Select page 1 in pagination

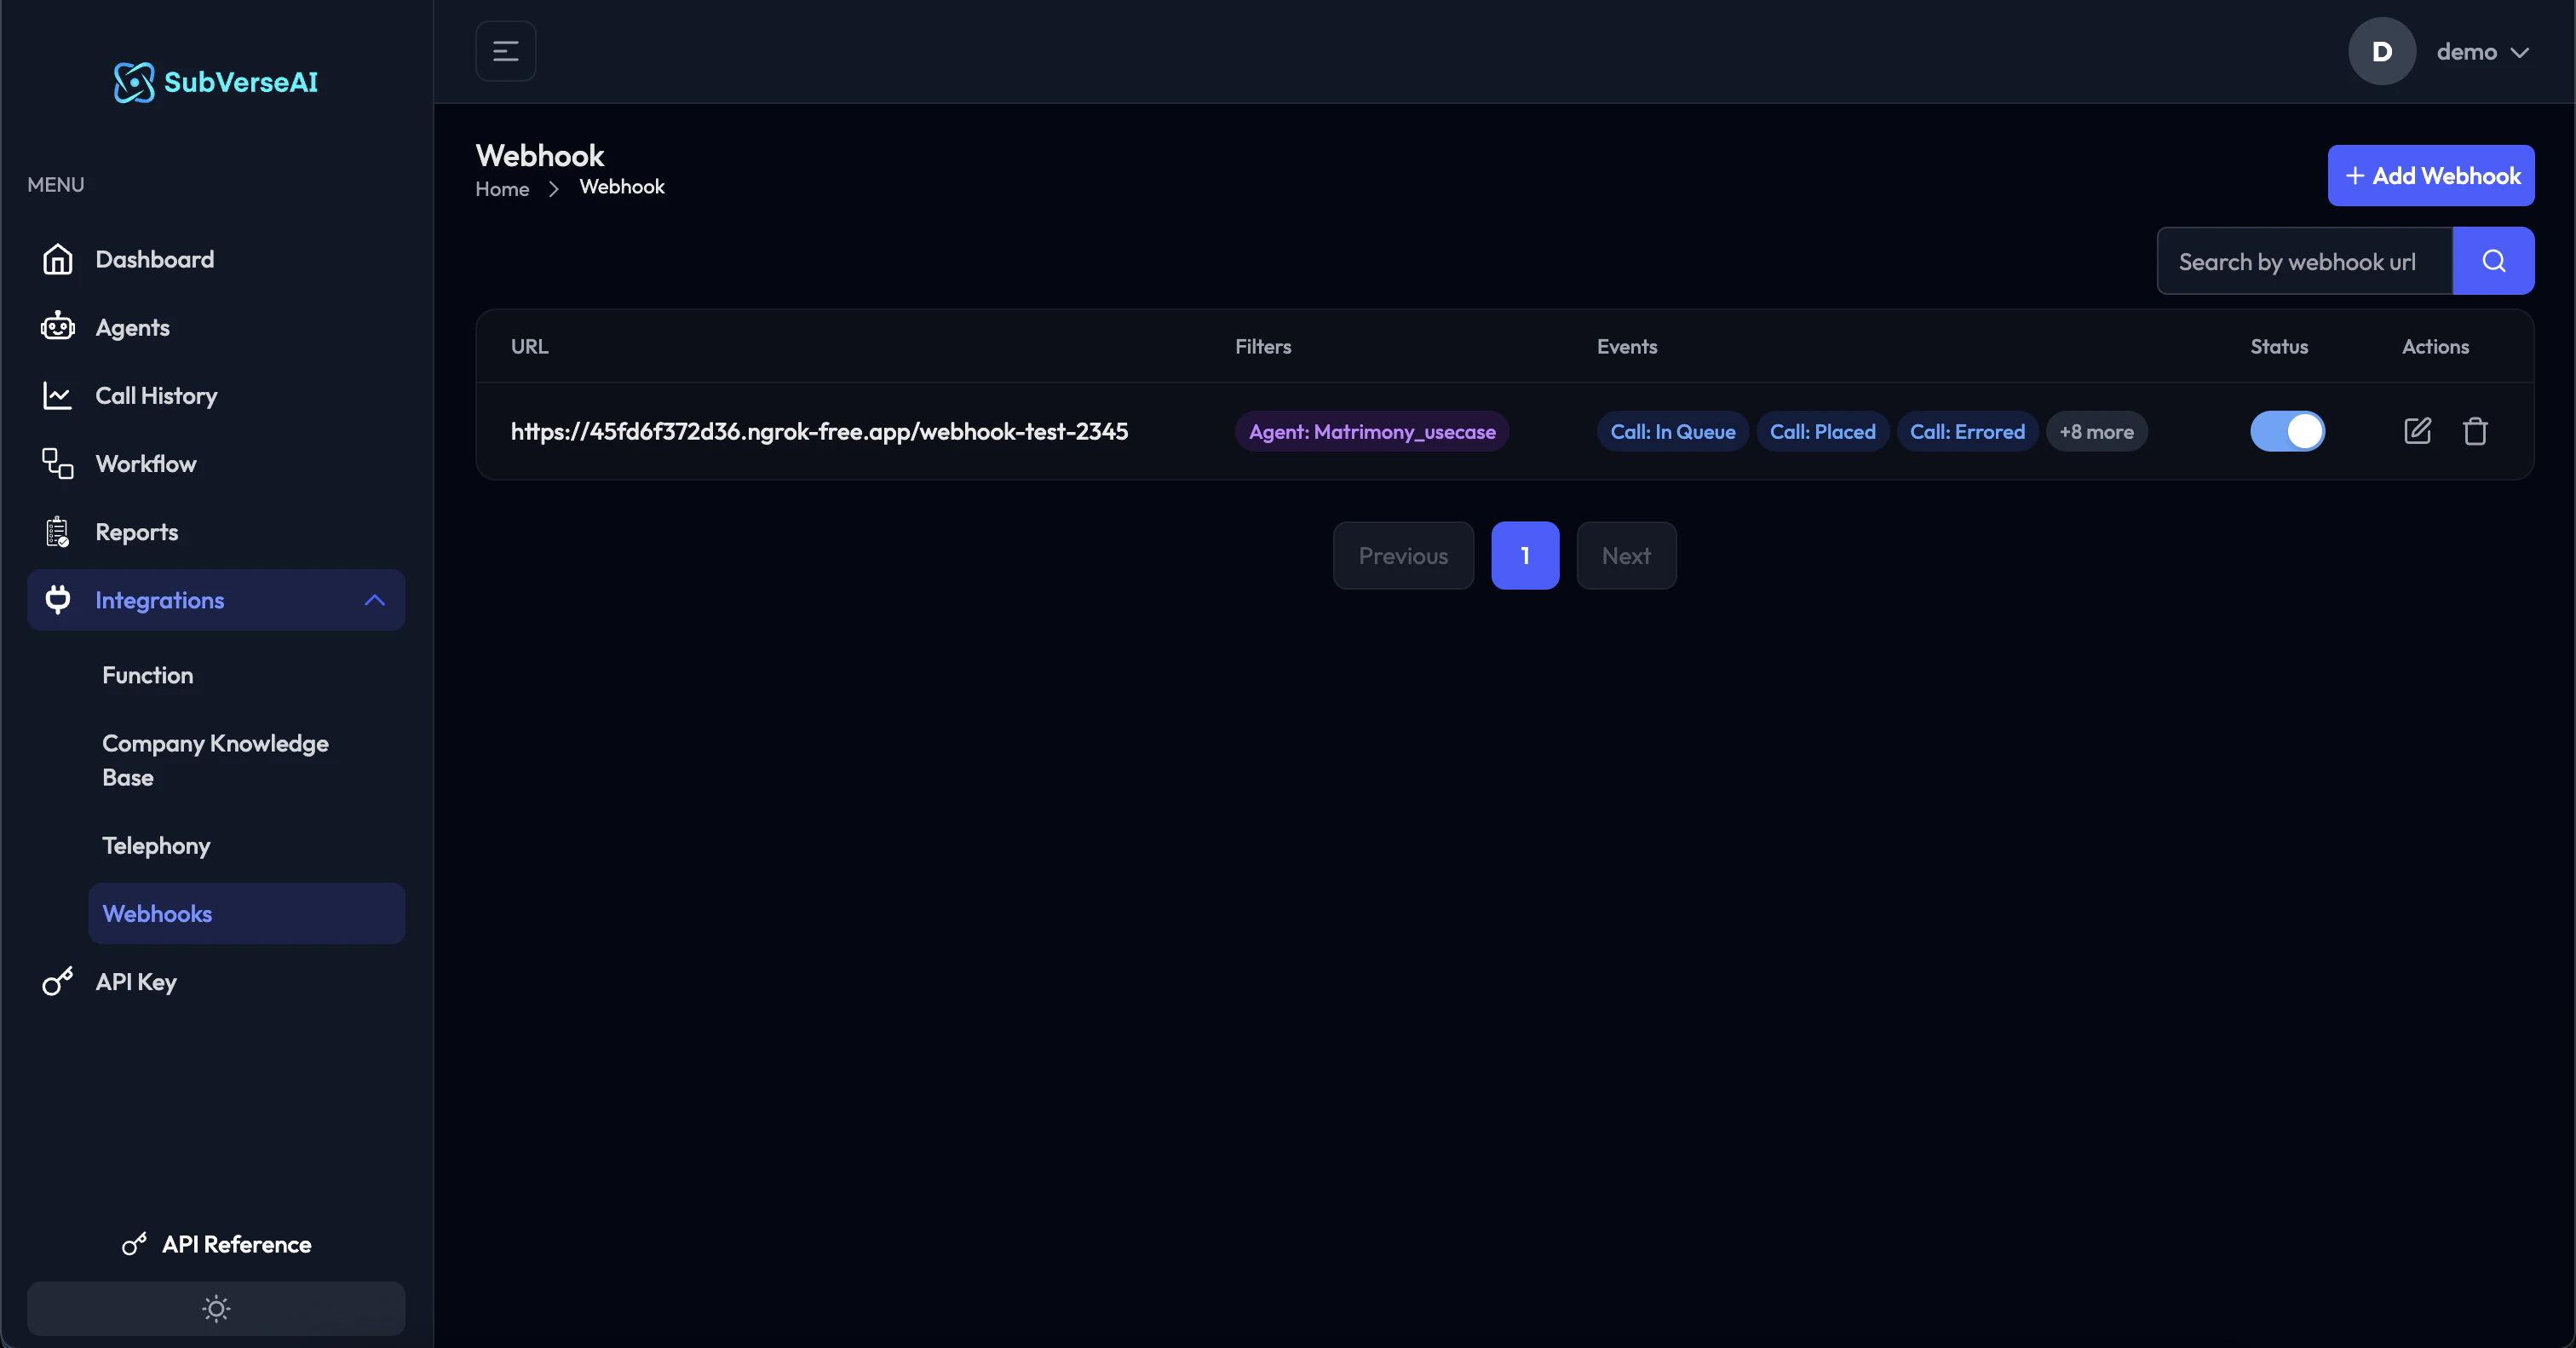pos(1524,555)
